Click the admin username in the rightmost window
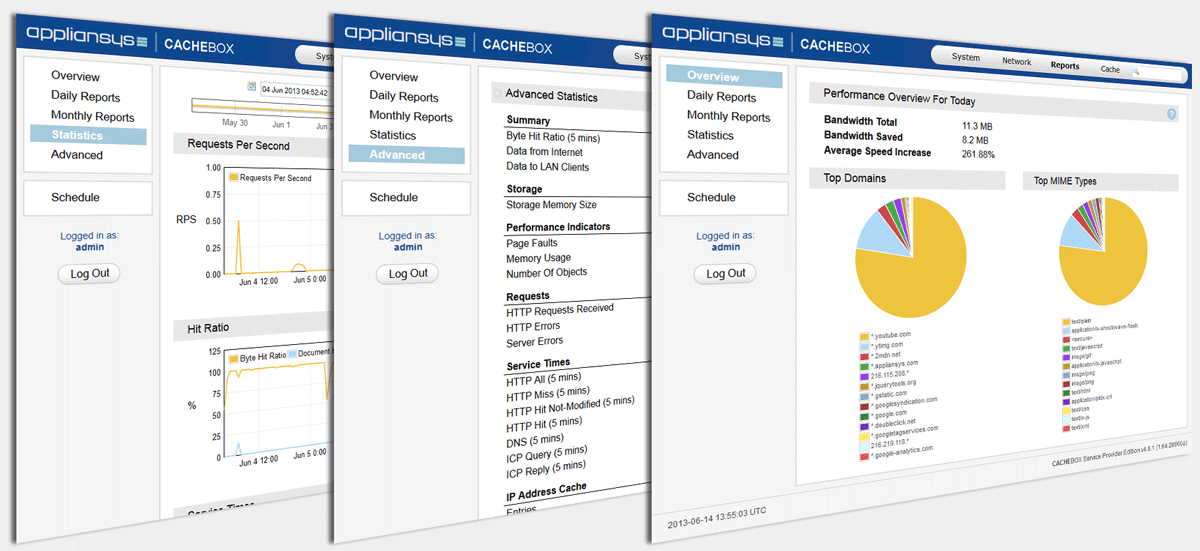 726,247
